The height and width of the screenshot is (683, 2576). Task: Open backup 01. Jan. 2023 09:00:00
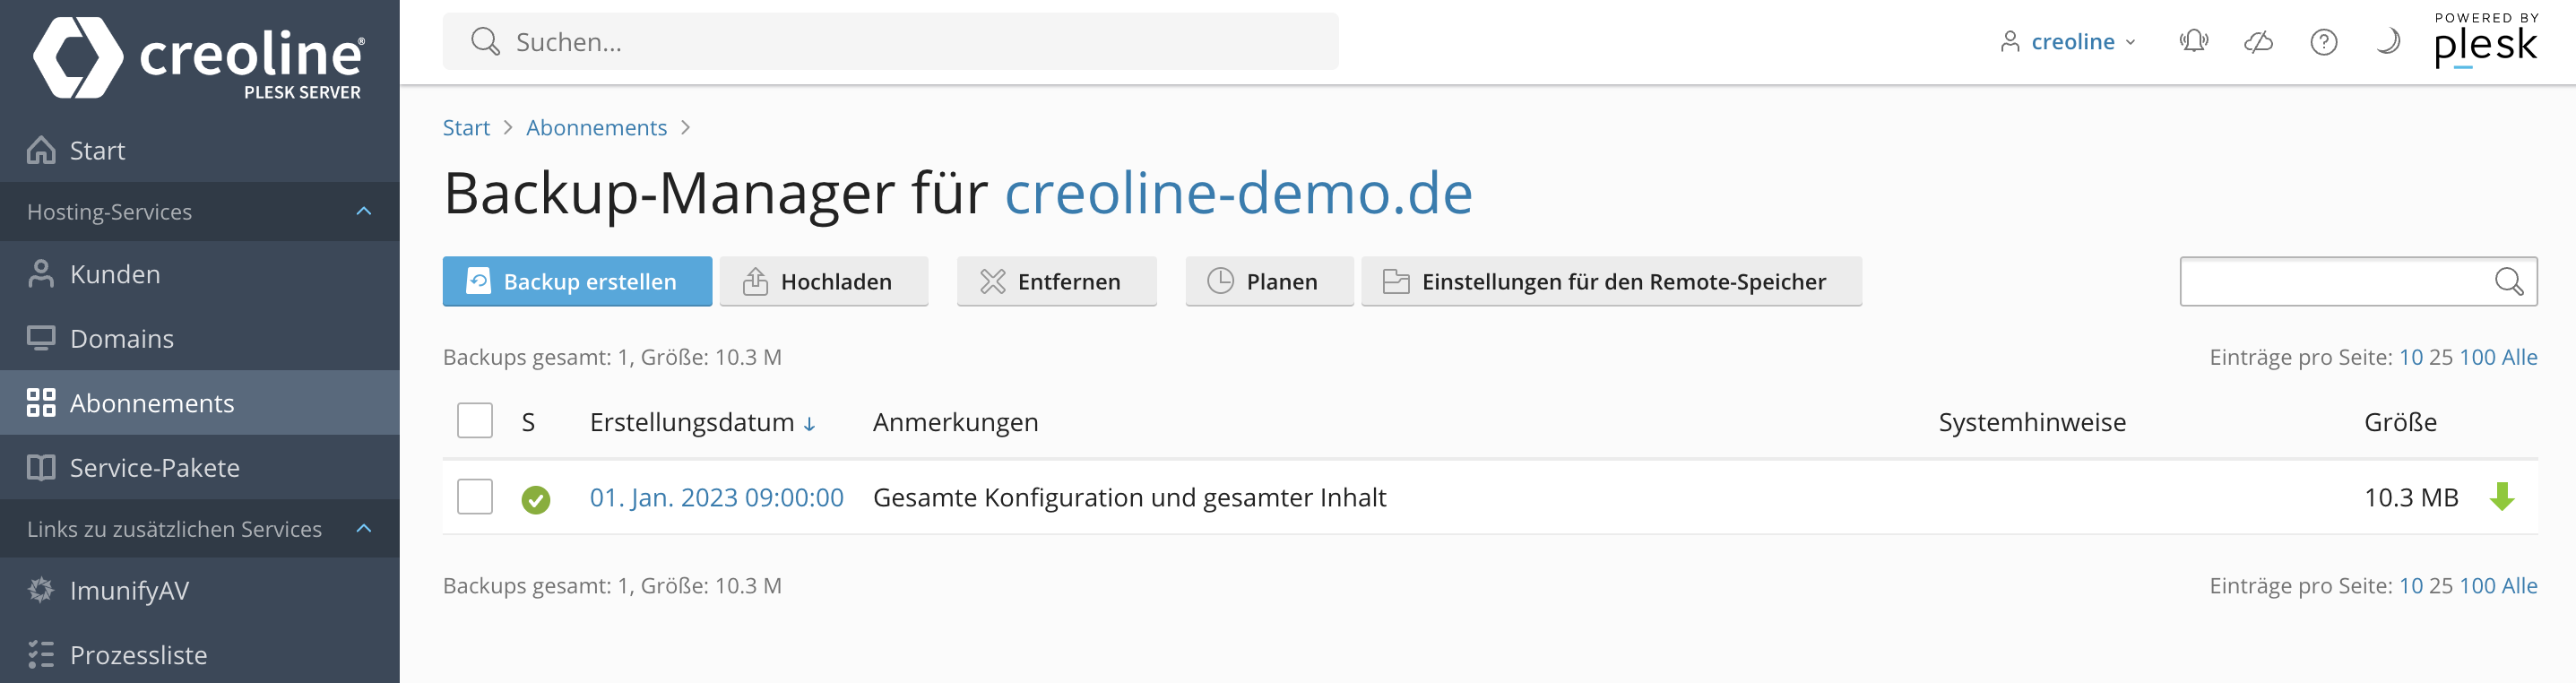point(716,497)
